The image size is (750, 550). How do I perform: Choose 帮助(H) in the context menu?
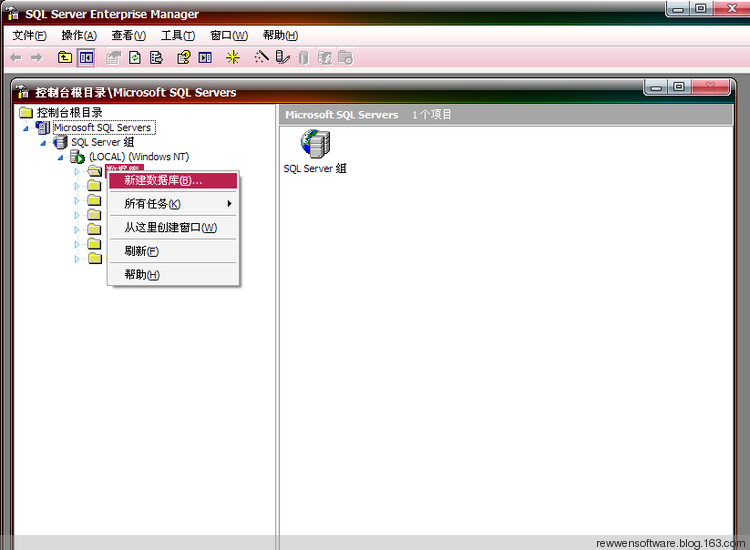pyautogui.click(x=173, y=274)
